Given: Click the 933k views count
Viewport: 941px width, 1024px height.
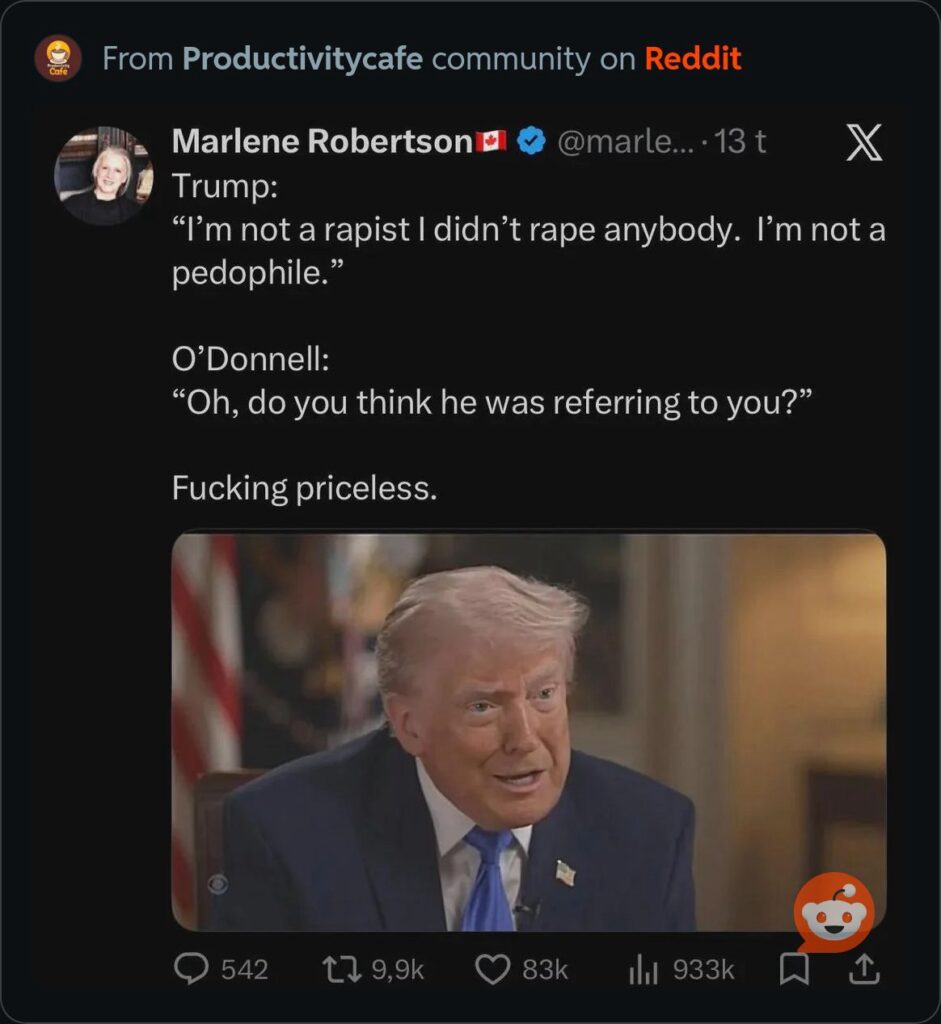Looking at the screenshot, I should [703, 969].
